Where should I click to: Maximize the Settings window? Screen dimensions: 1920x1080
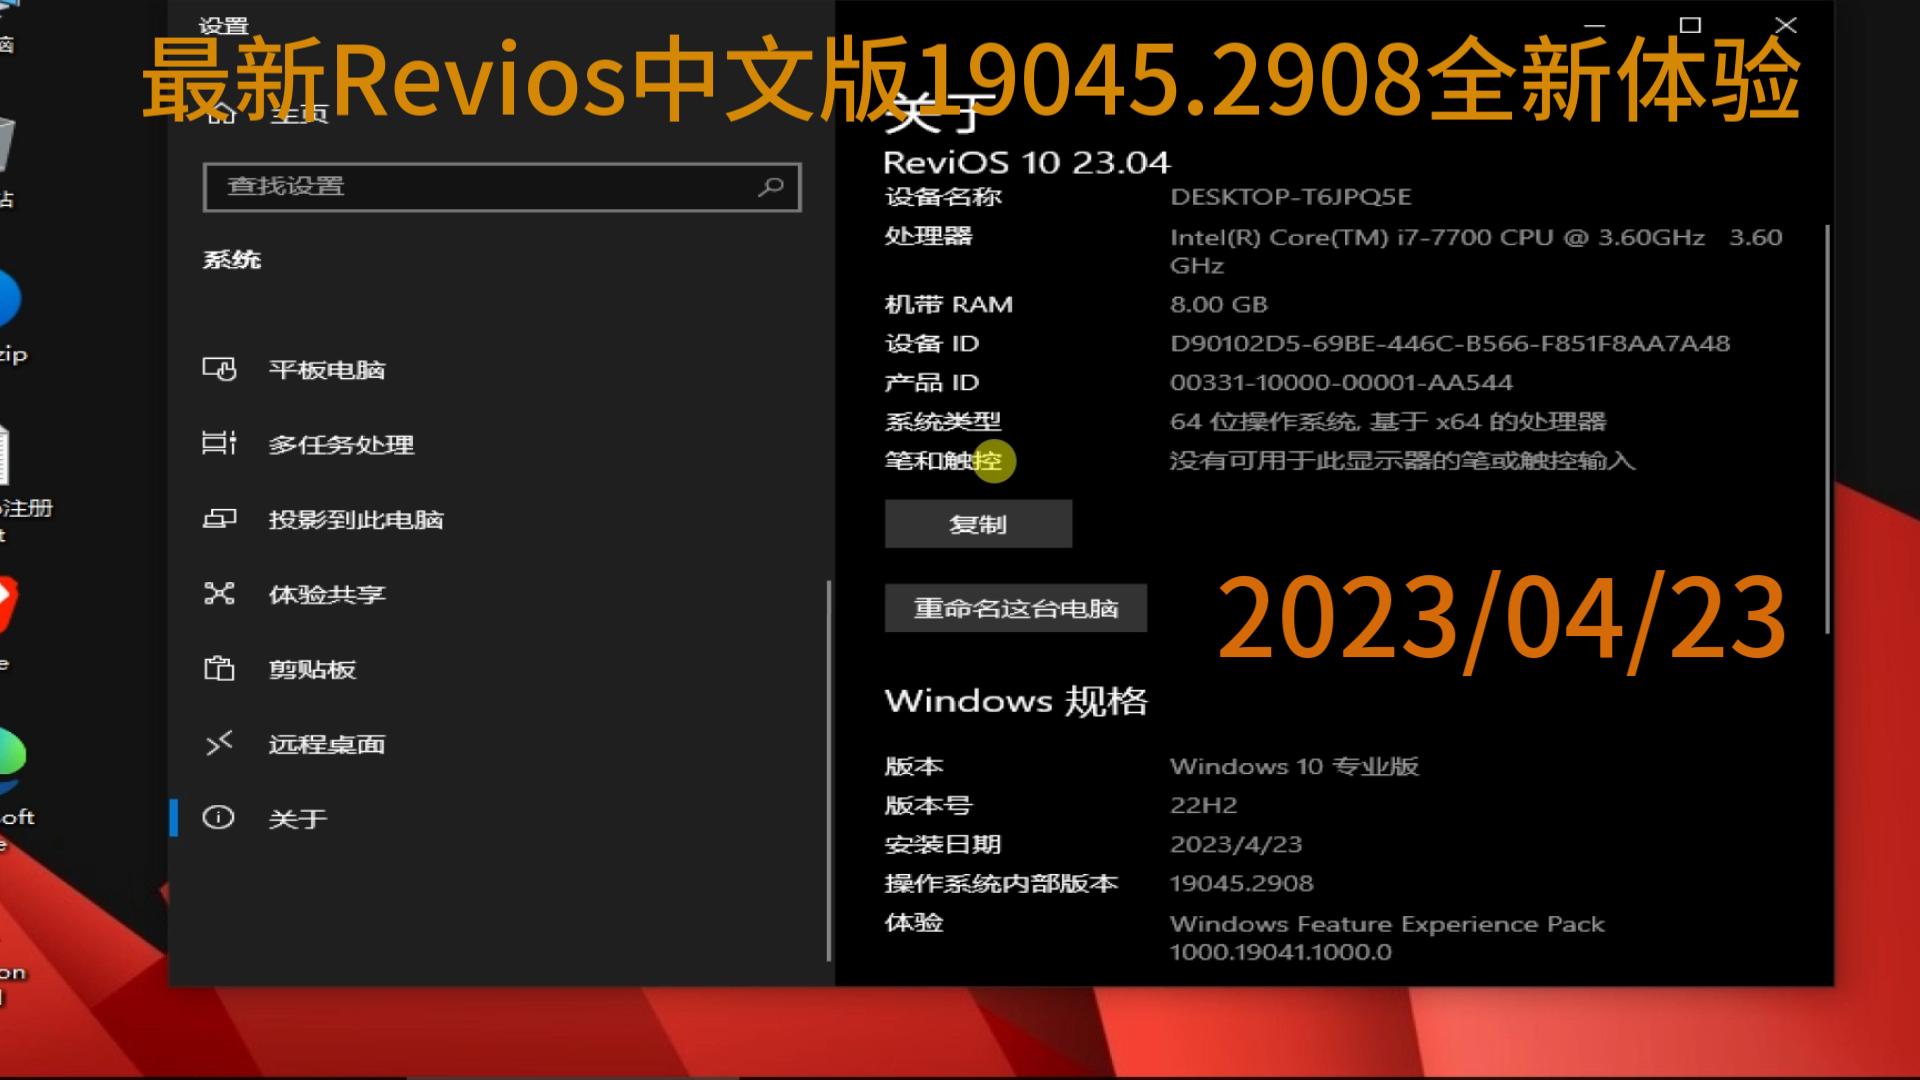pos(1690,25)
